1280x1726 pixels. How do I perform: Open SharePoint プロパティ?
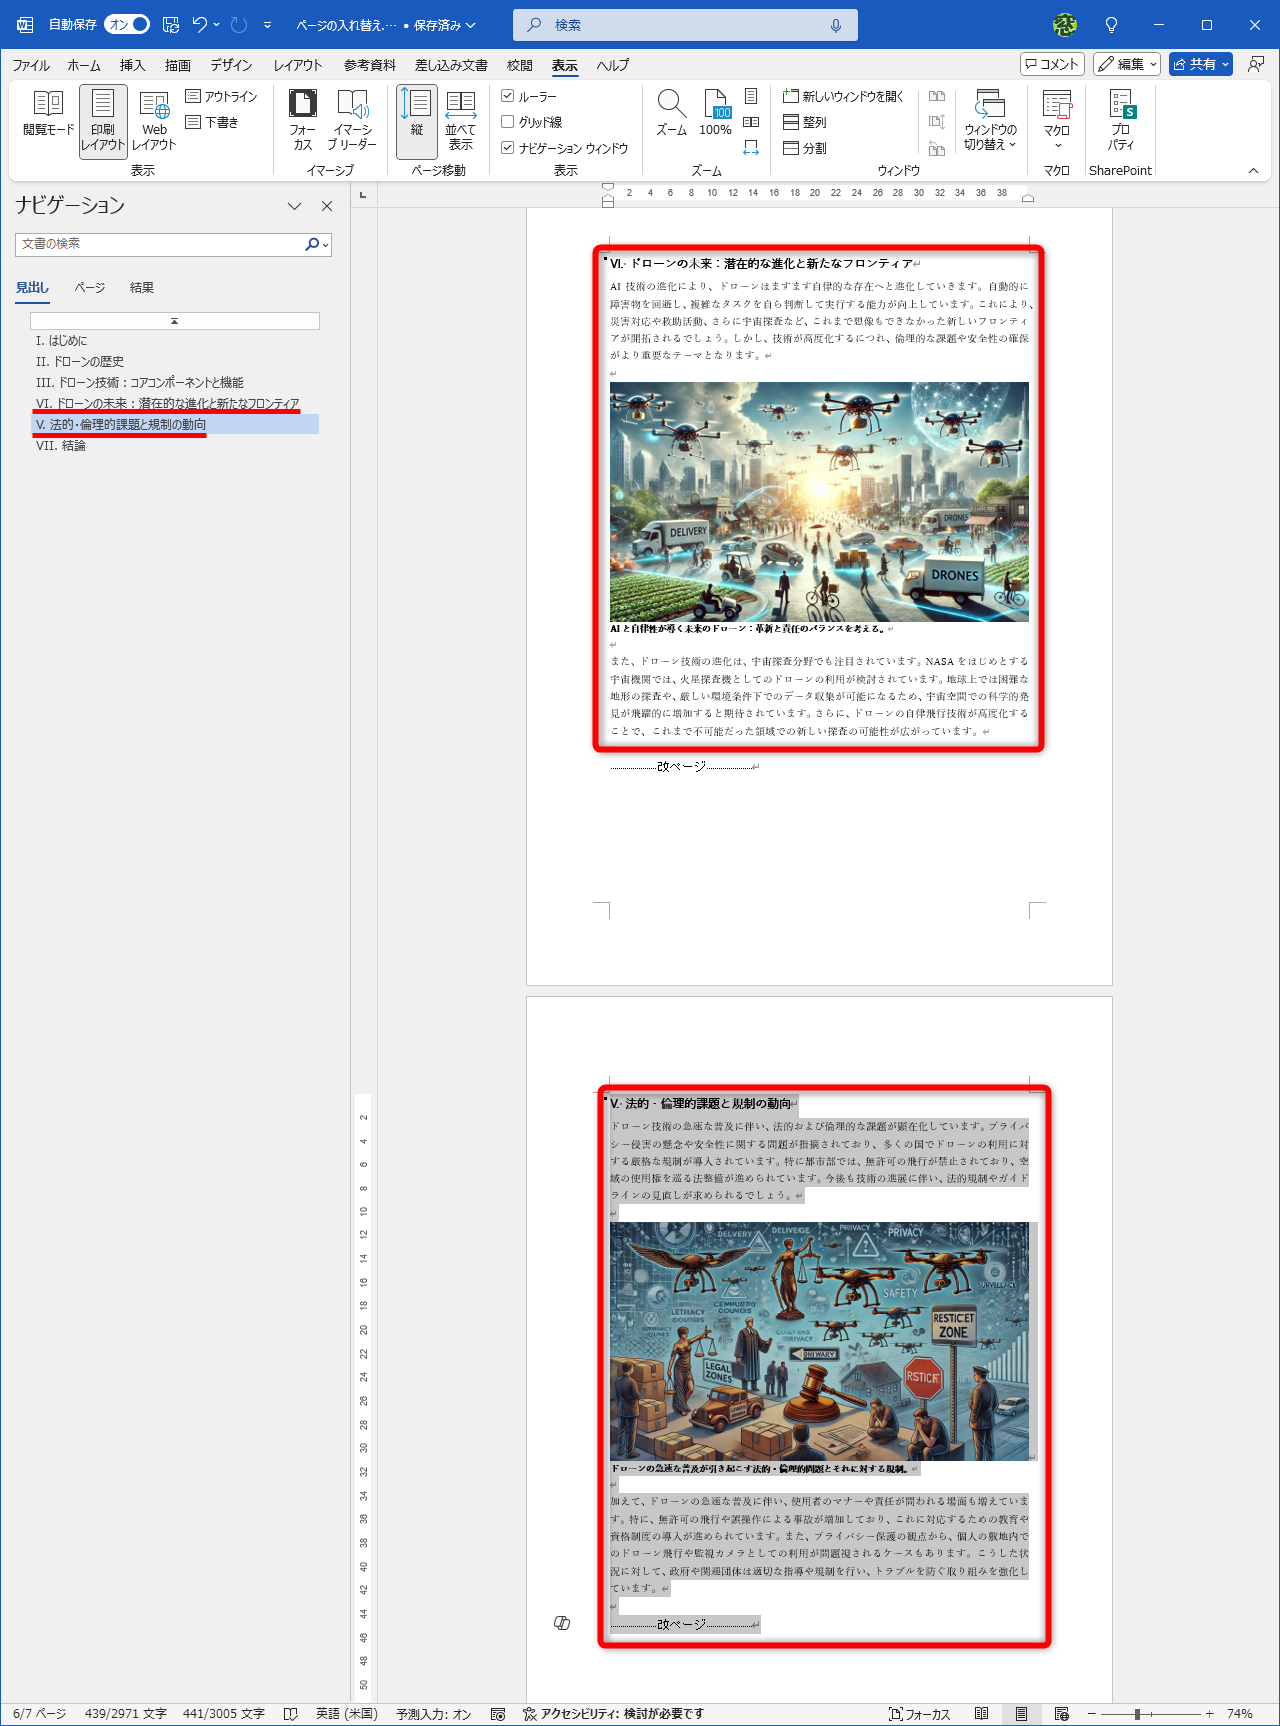click(x=1121, y=121)
